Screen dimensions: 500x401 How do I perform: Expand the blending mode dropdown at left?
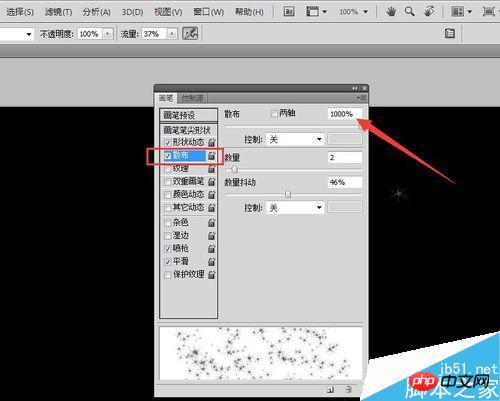pos(29,34)
